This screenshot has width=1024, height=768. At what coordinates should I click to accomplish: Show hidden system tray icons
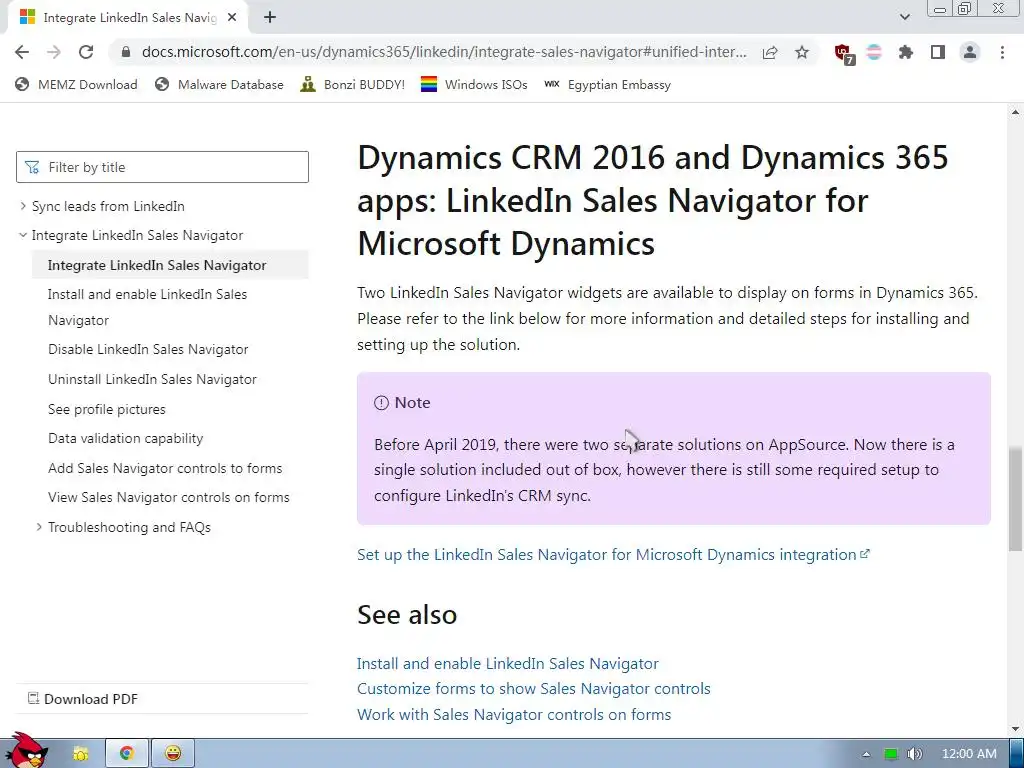[866, 754]
